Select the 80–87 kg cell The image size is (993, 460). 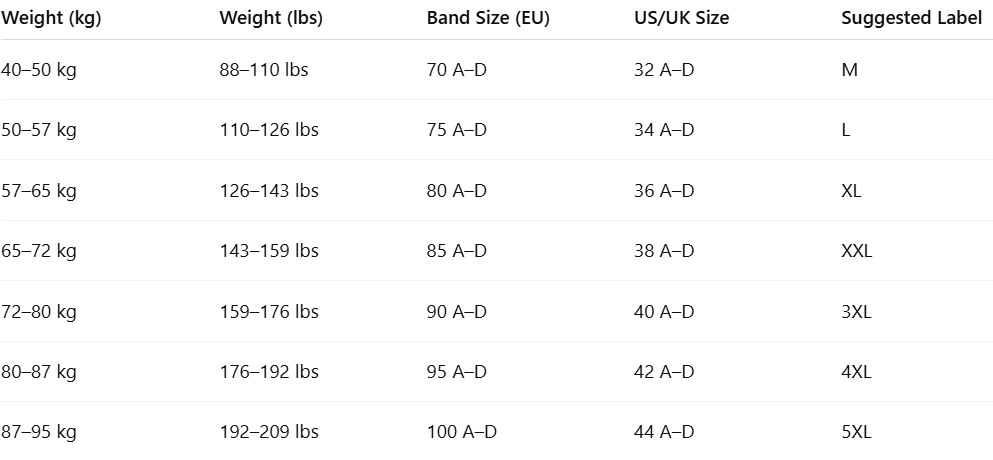tap(39, 371)
